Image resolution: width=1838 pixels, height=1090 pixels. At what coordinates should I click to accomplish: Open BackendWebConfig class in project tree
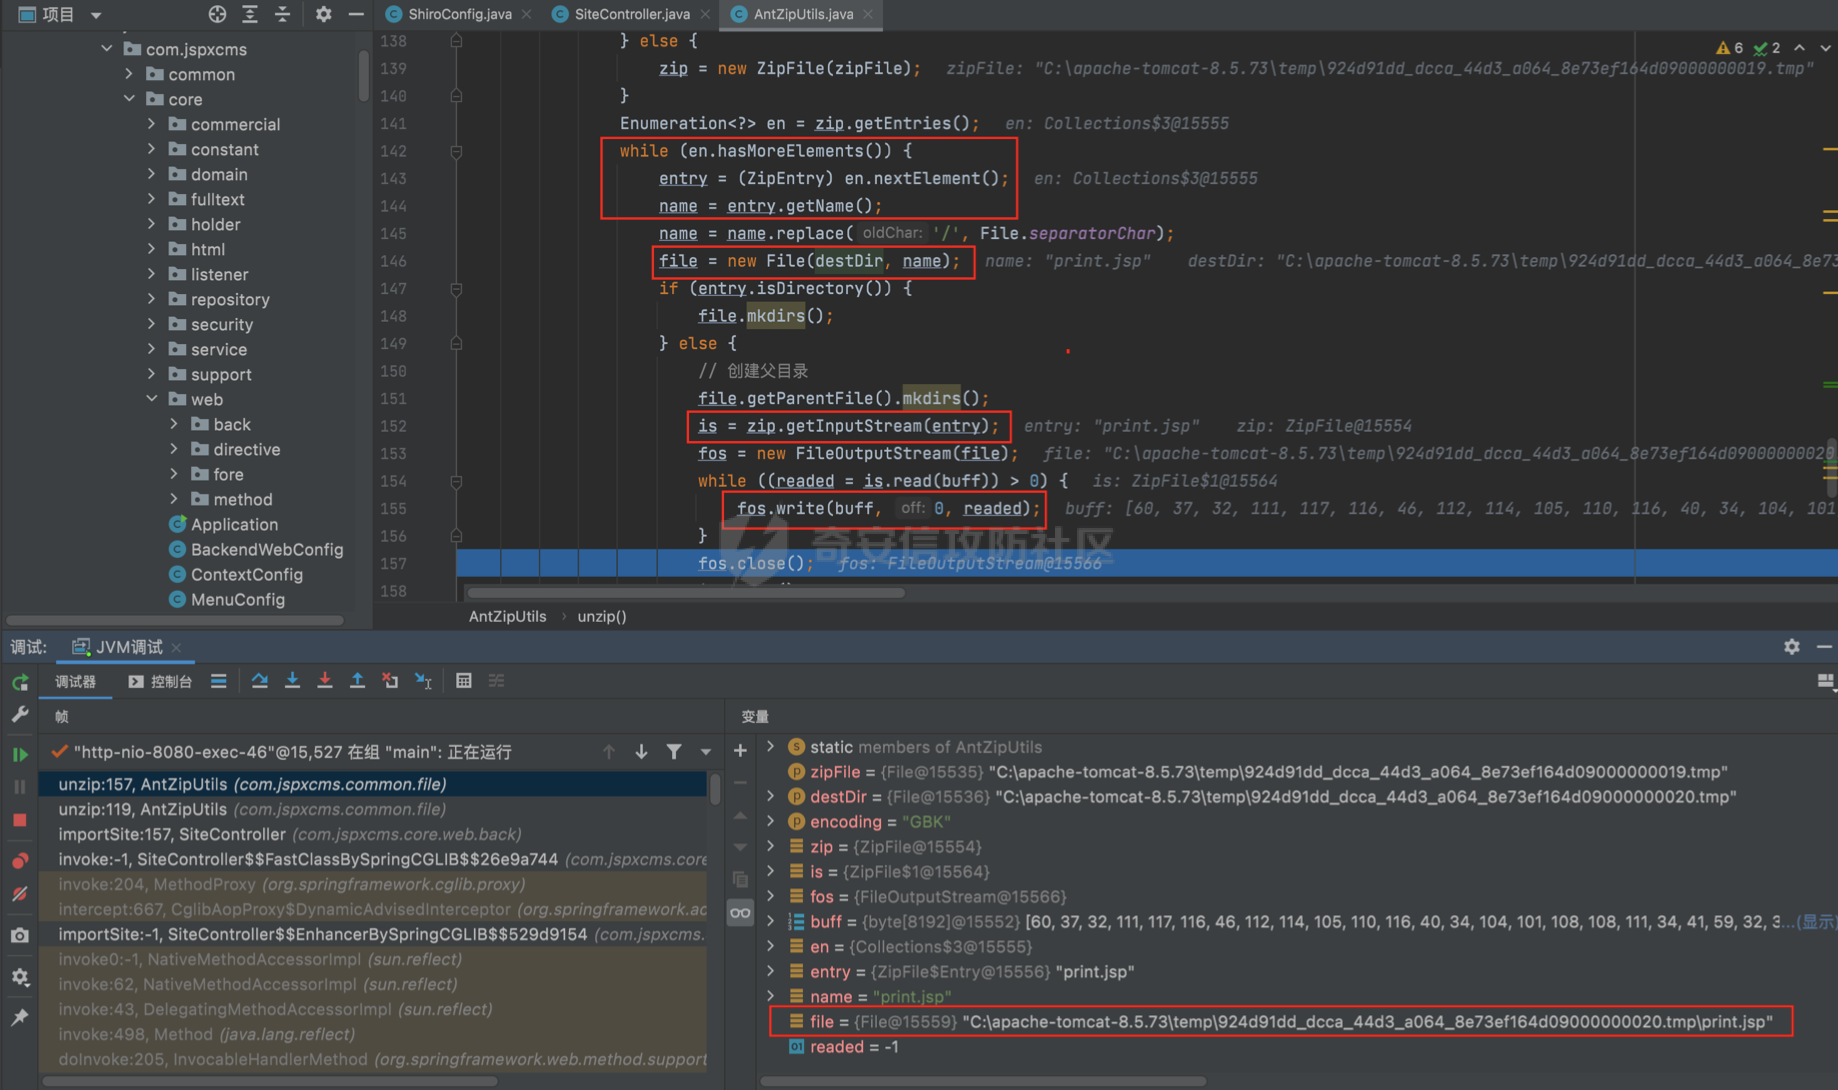(266, 549)
